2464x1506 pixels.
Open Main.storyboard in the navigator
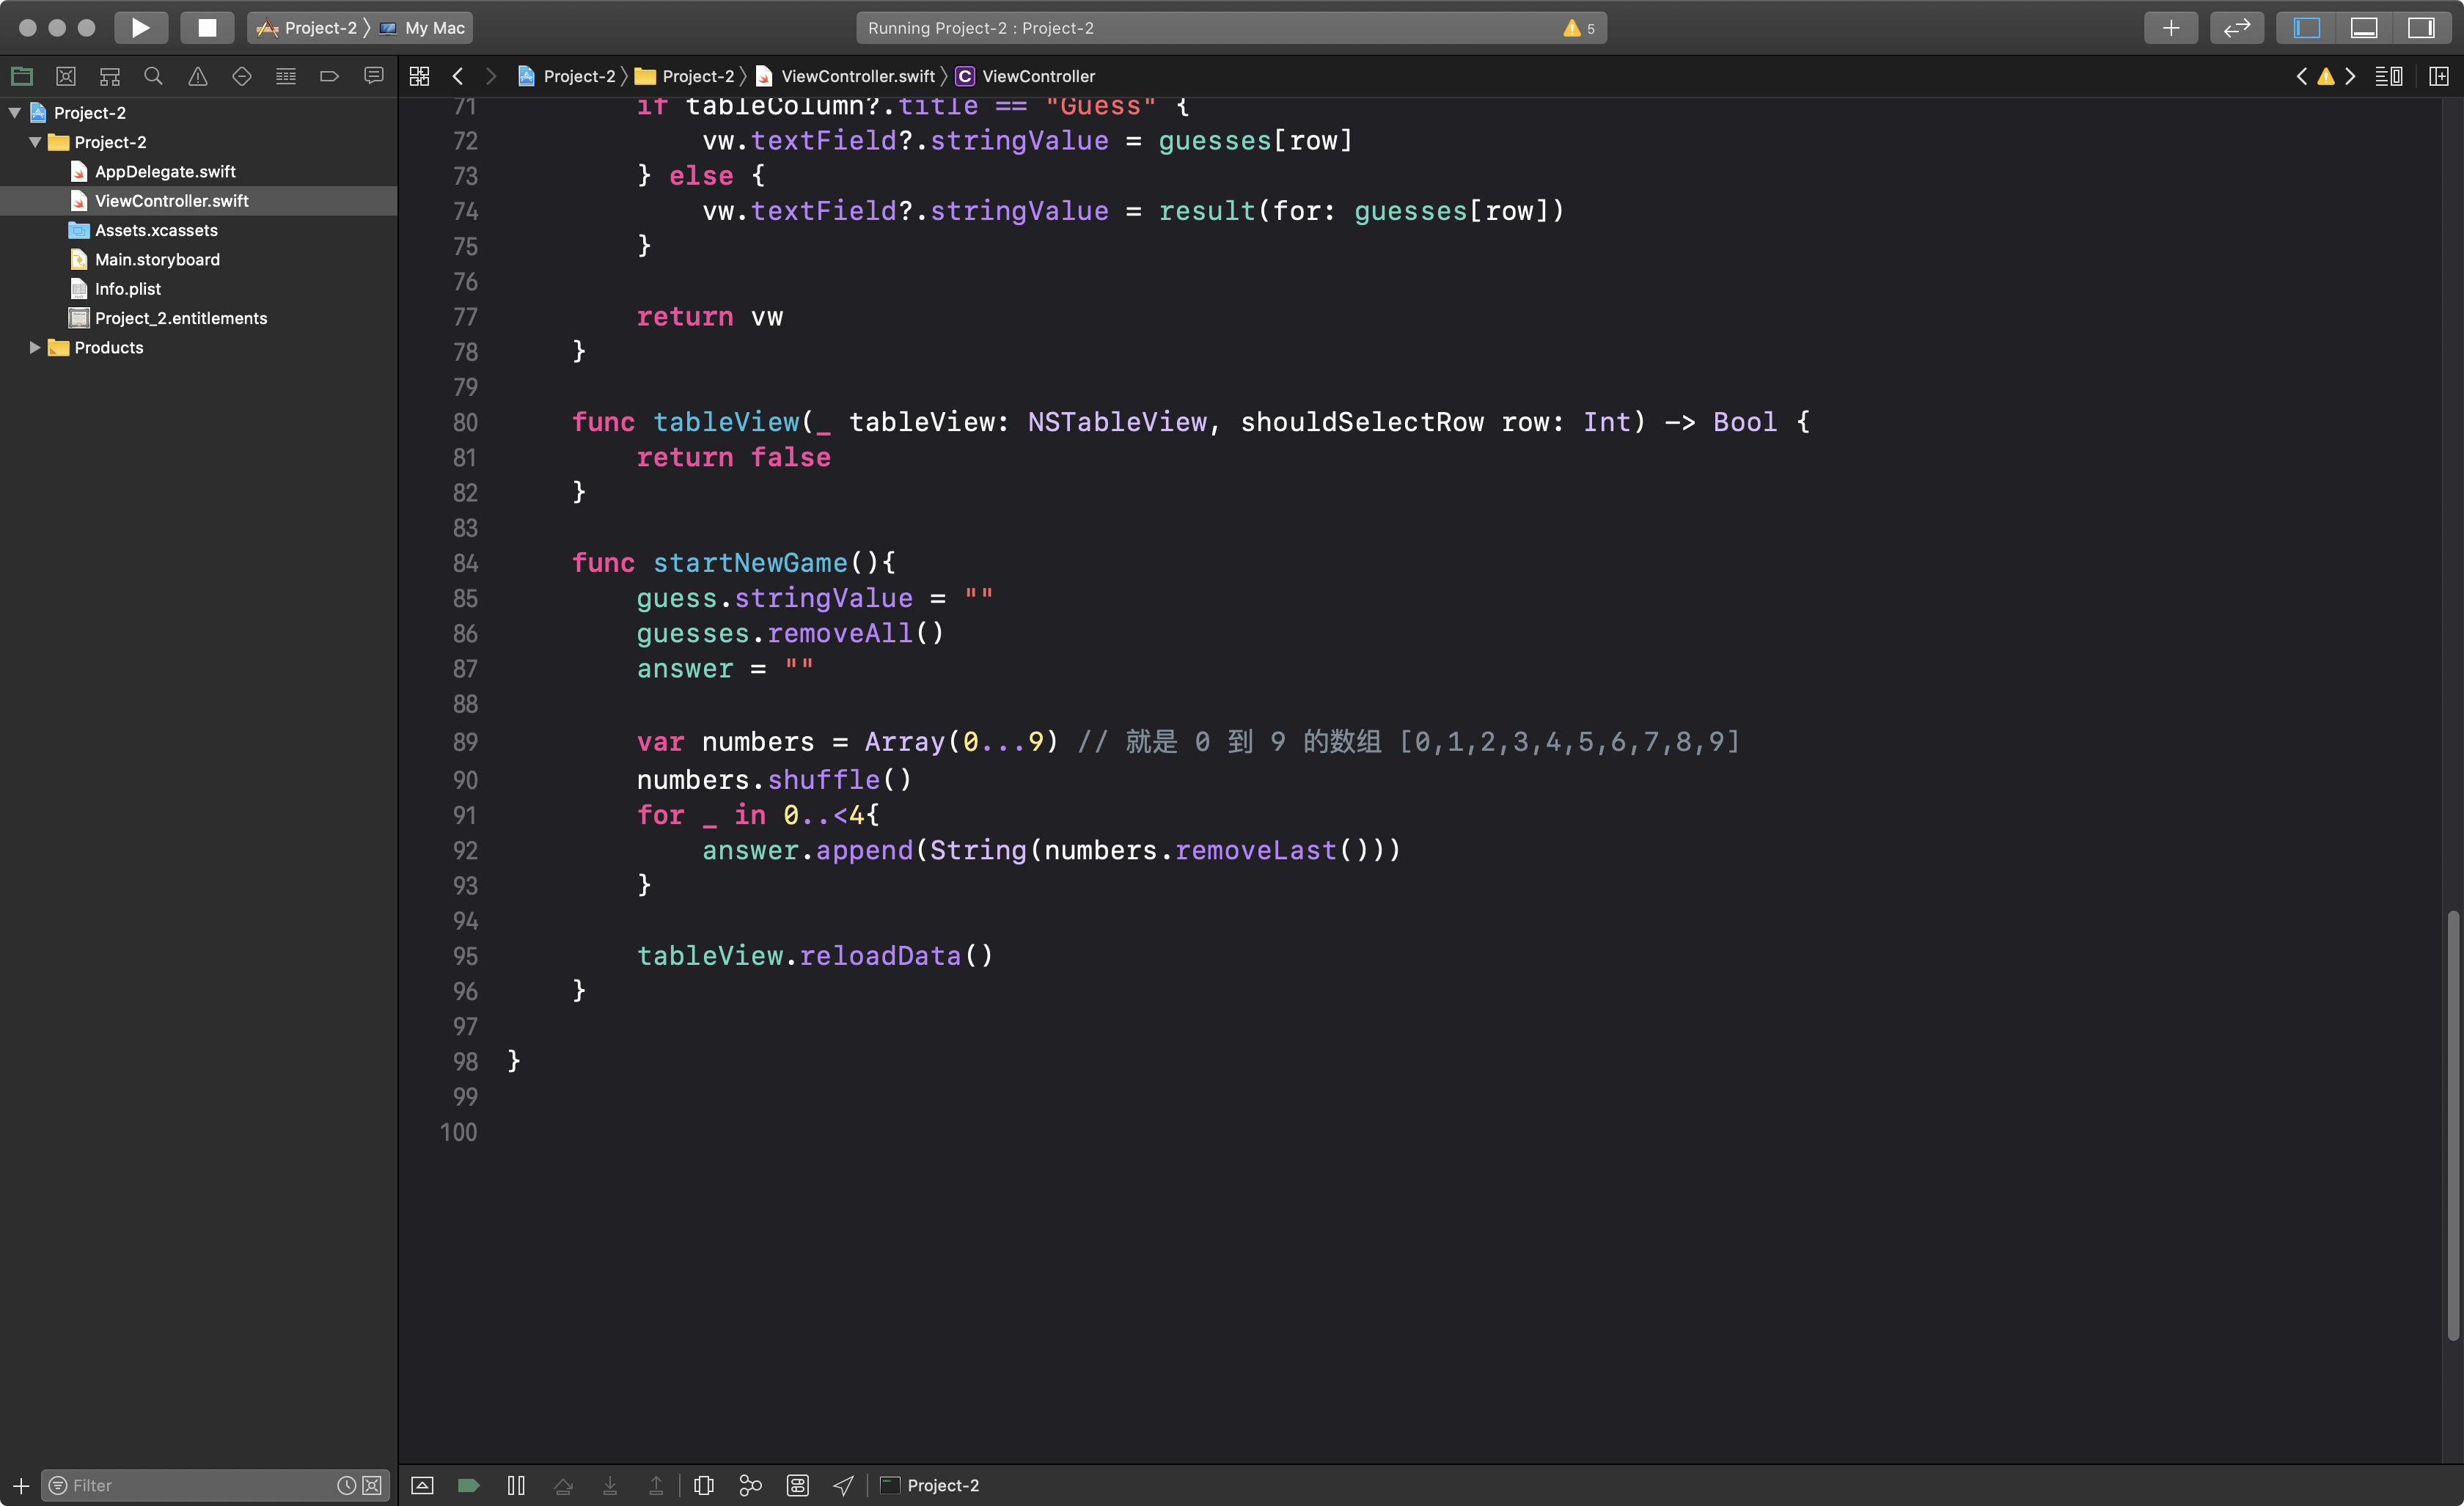[x=157, y=259]
